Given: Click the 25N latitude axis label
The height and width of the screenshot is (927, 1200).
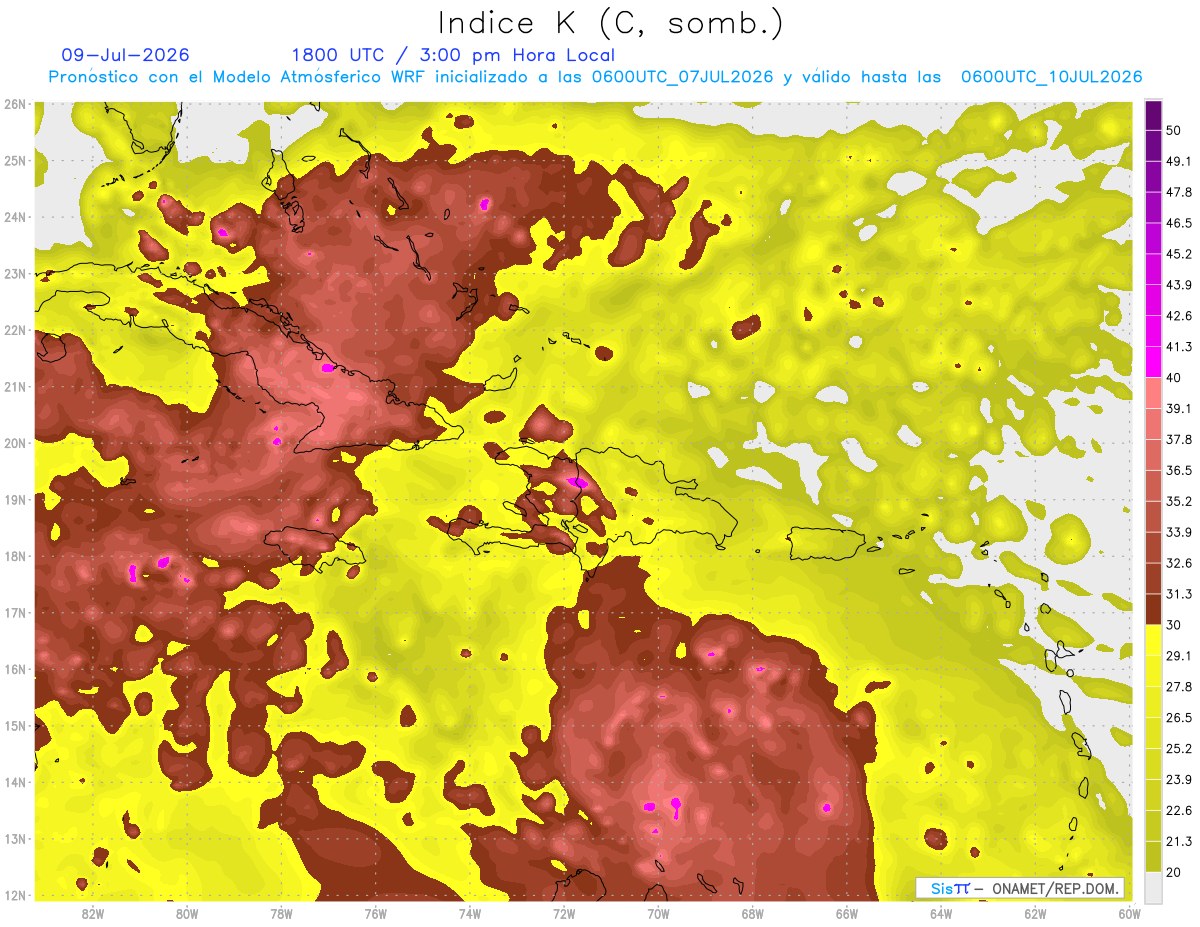Looking at the screenshot, I should coord(14,161).
